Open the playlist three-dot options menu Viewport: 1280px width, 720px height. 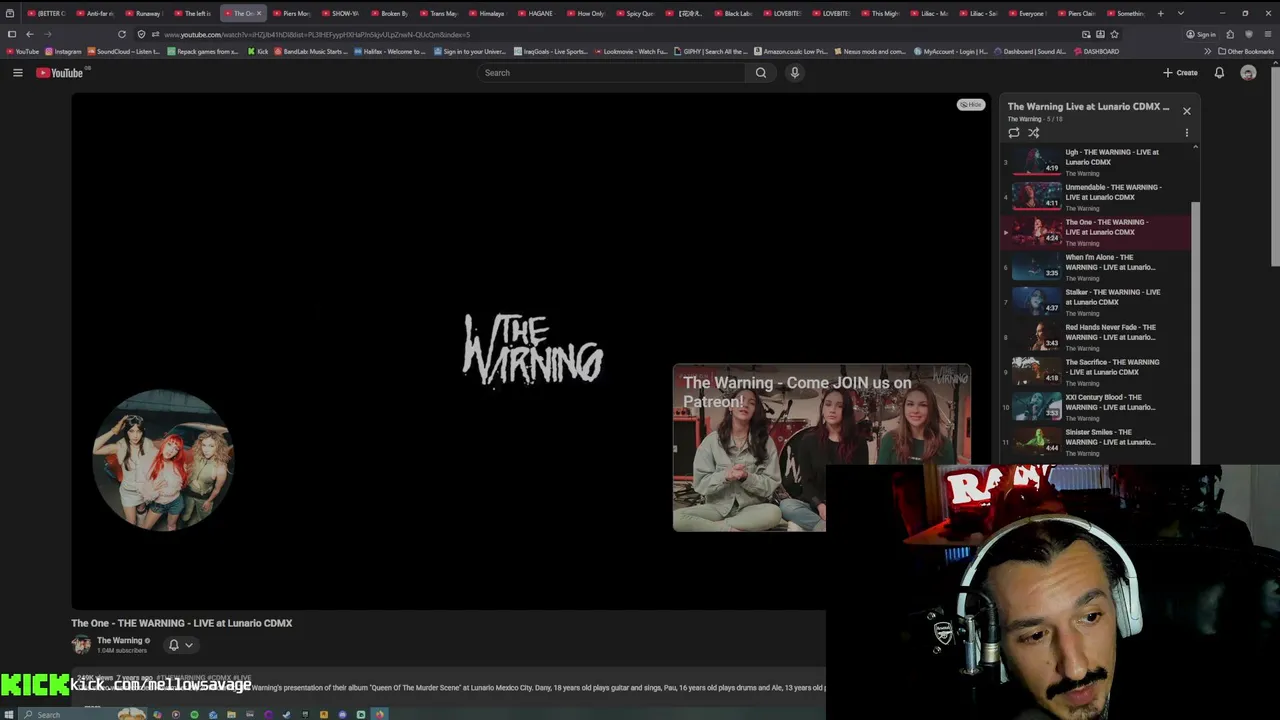point(1187,132)
